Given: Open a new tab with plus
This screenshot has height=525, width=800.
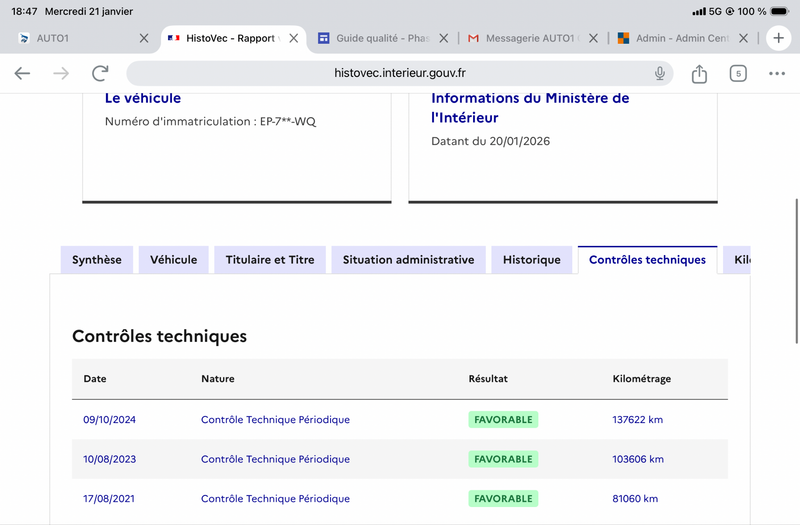Looking at the screenshot, I should pyautogui.click(x=779, y=38).
